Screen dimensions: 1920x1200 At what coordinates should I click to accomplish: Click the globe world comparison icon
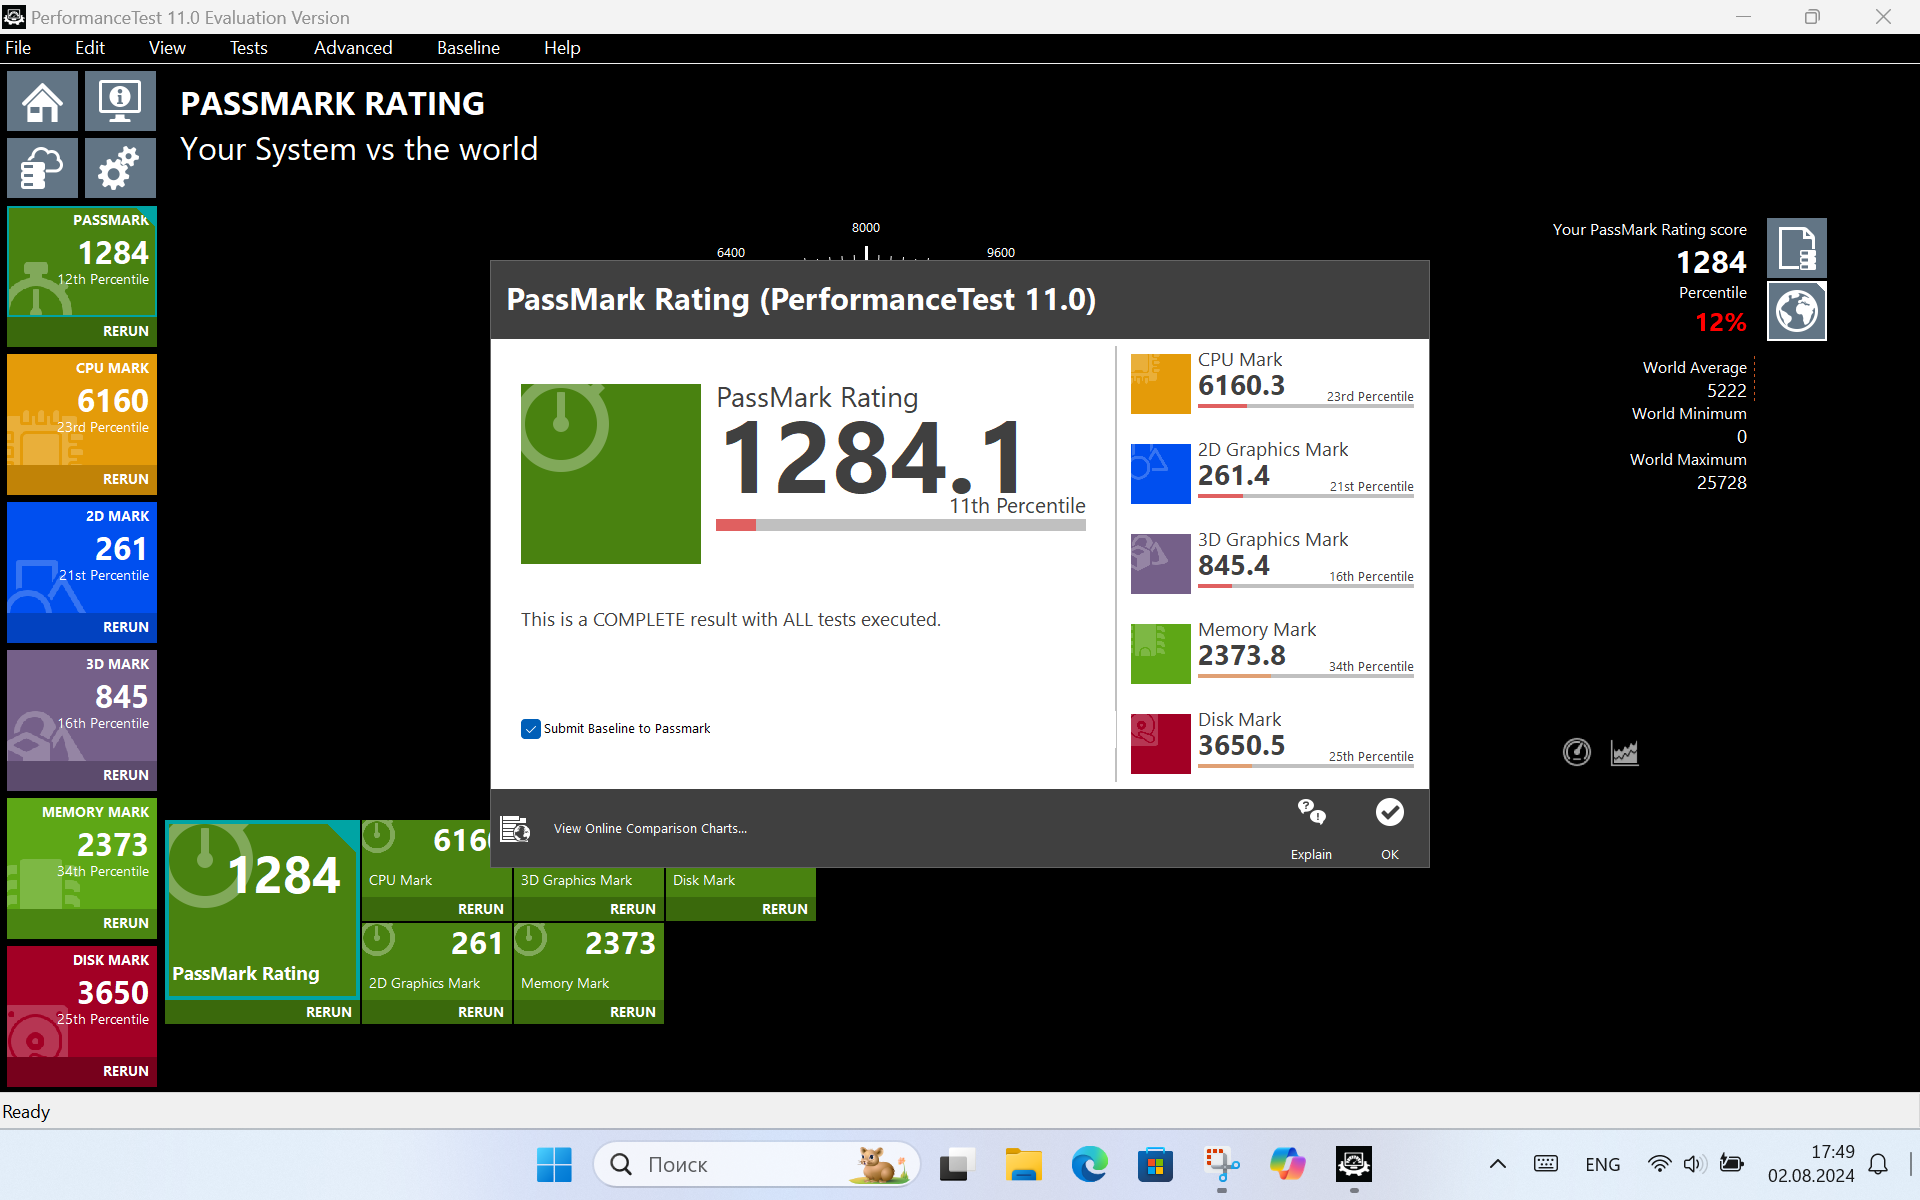click(1796, 311)
